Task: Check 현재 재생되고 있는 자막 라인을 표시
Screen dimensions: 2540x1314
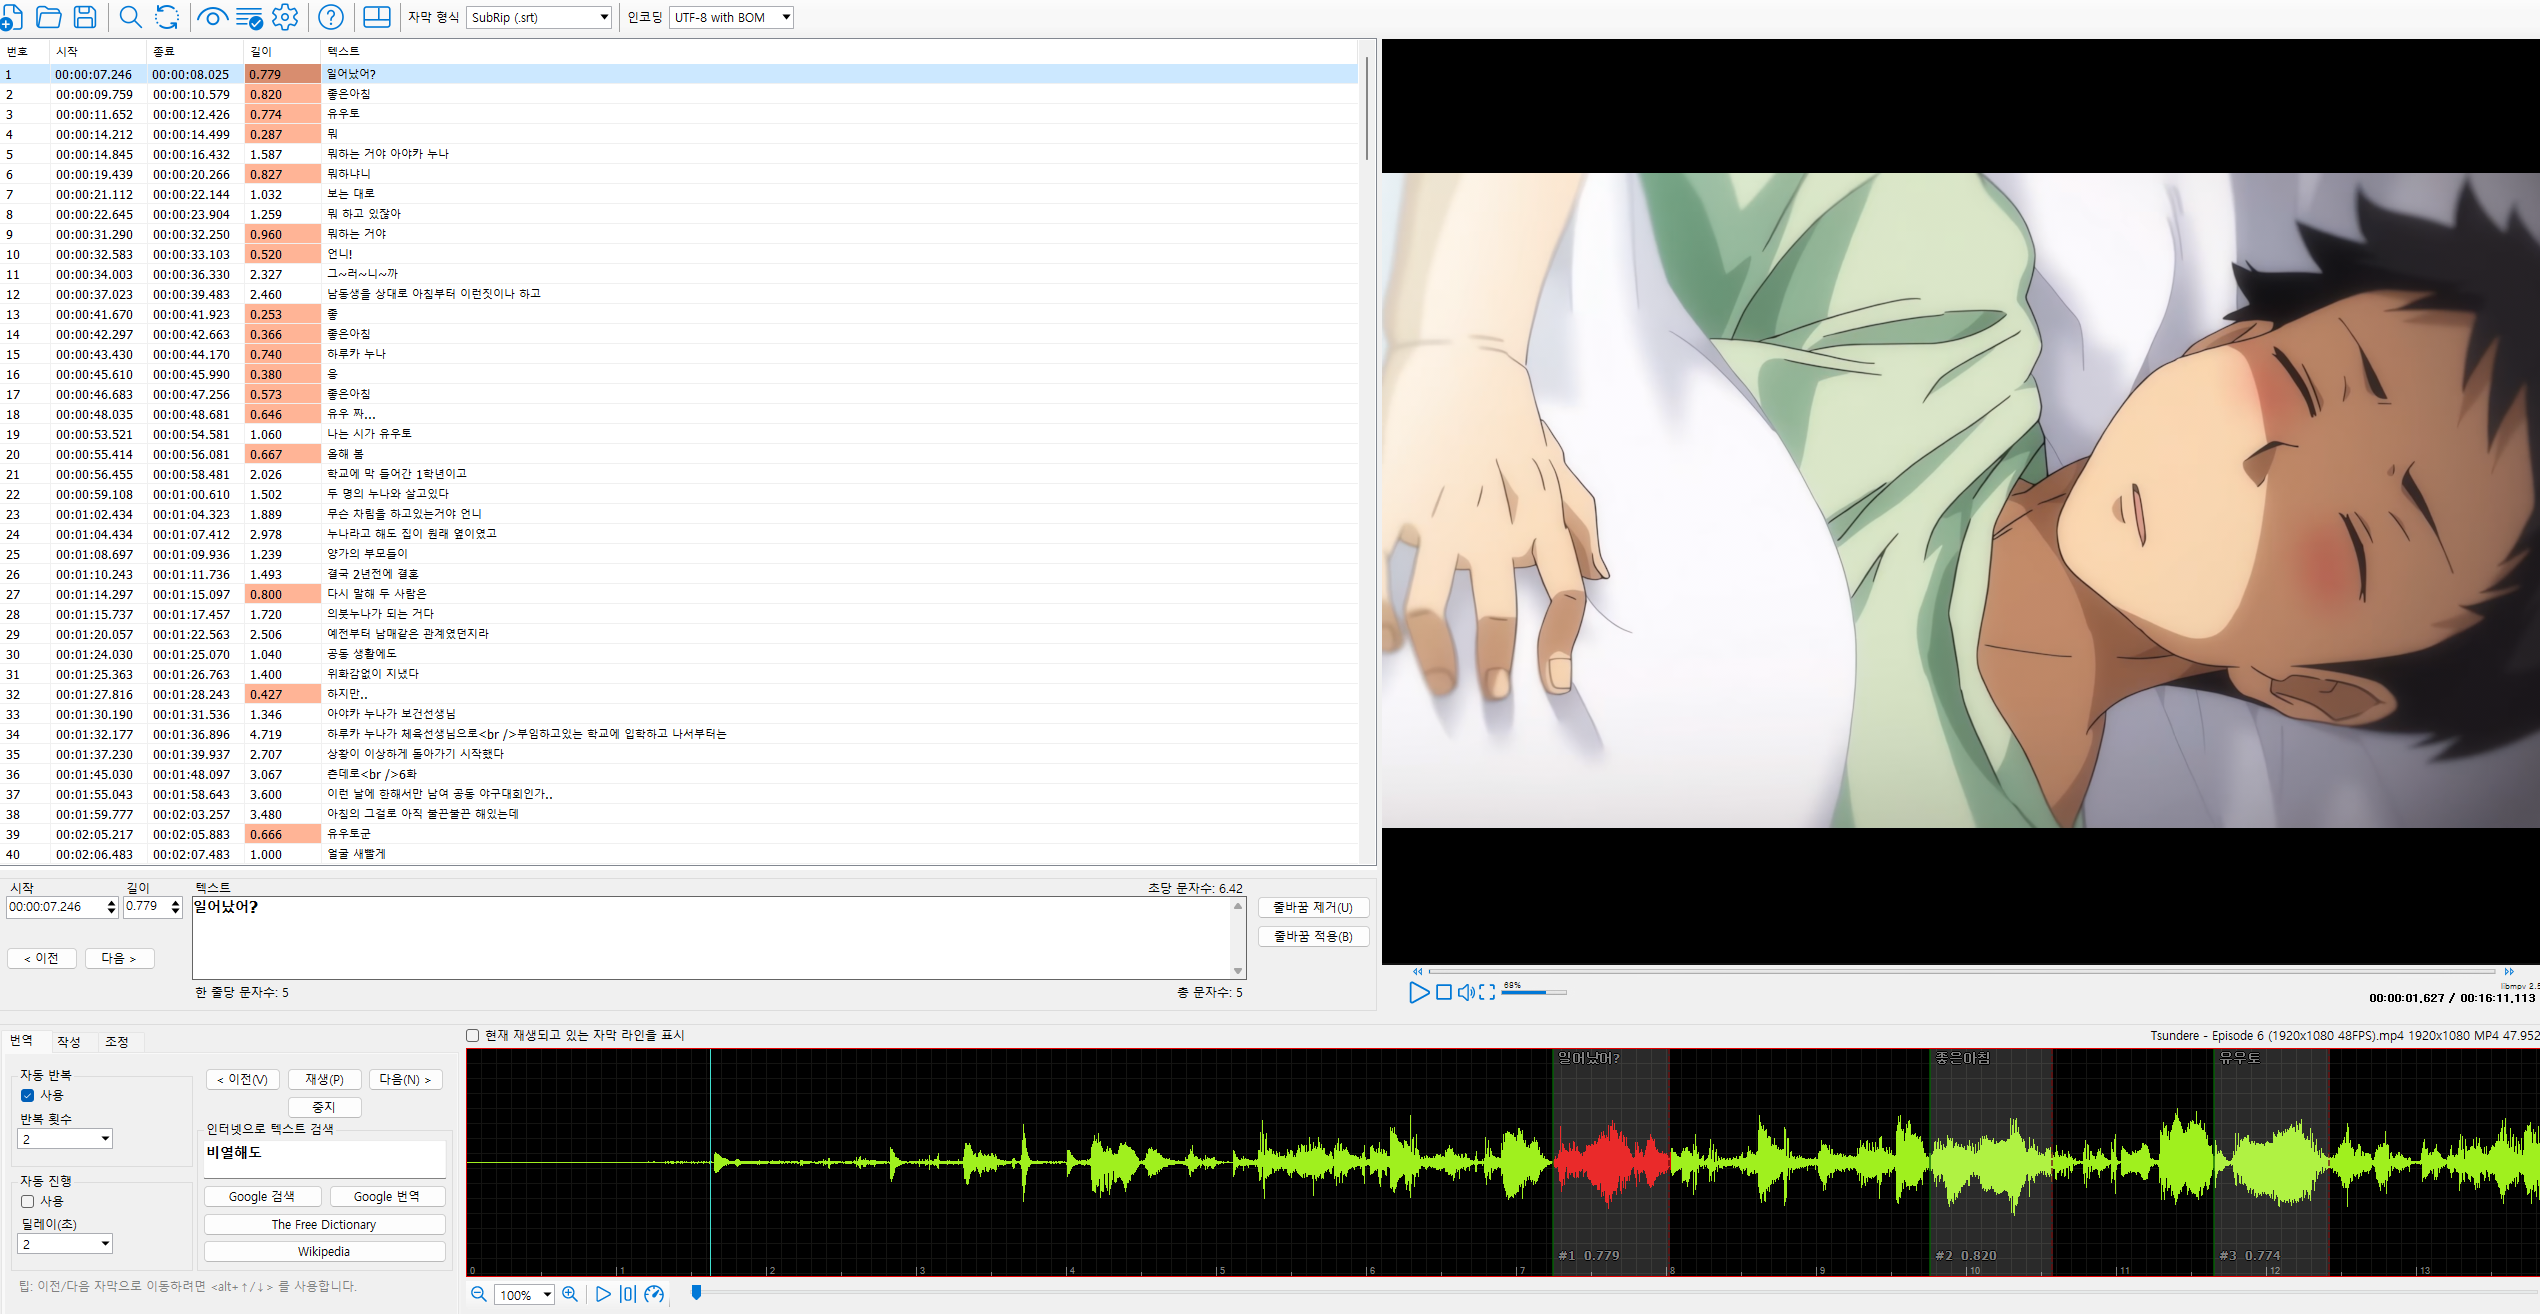Action: pos(473,1035)
